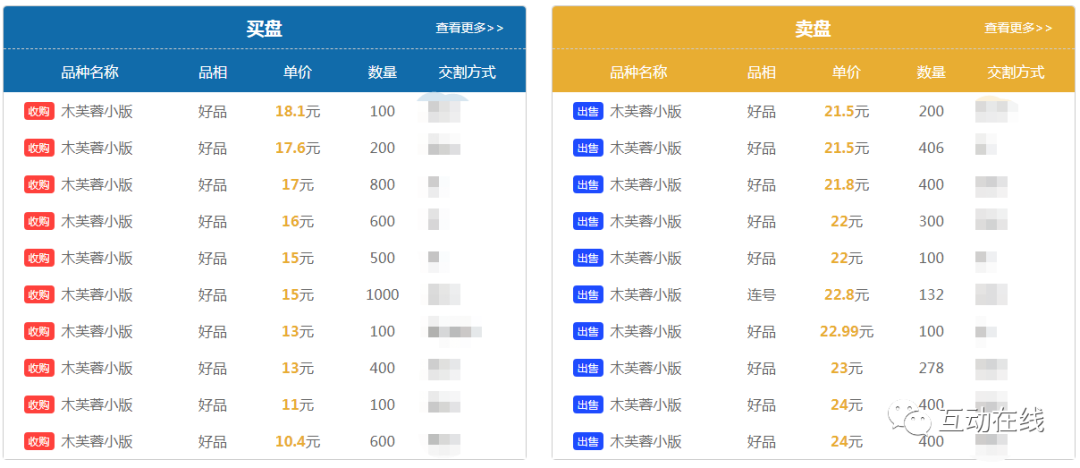This screenshot has height=468, width=1080.
Task: Select 出售 badge on the 21.8元 row
Action: 588,184
